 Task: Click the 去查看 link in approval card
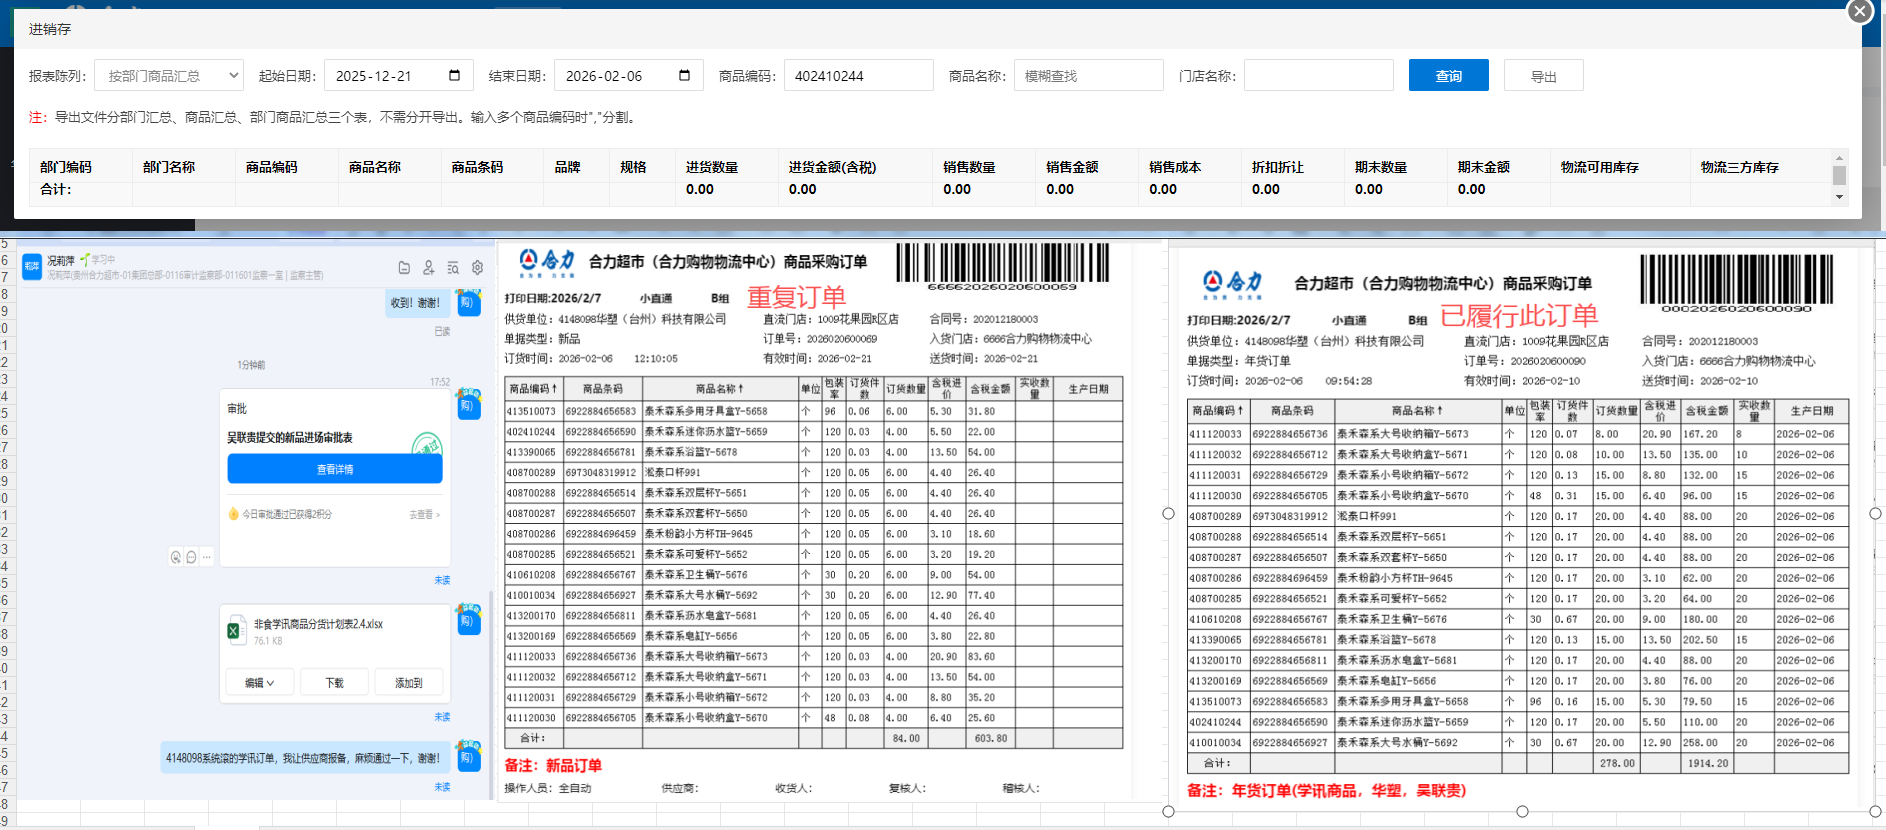pyautogui.click(x=424, y=515)
